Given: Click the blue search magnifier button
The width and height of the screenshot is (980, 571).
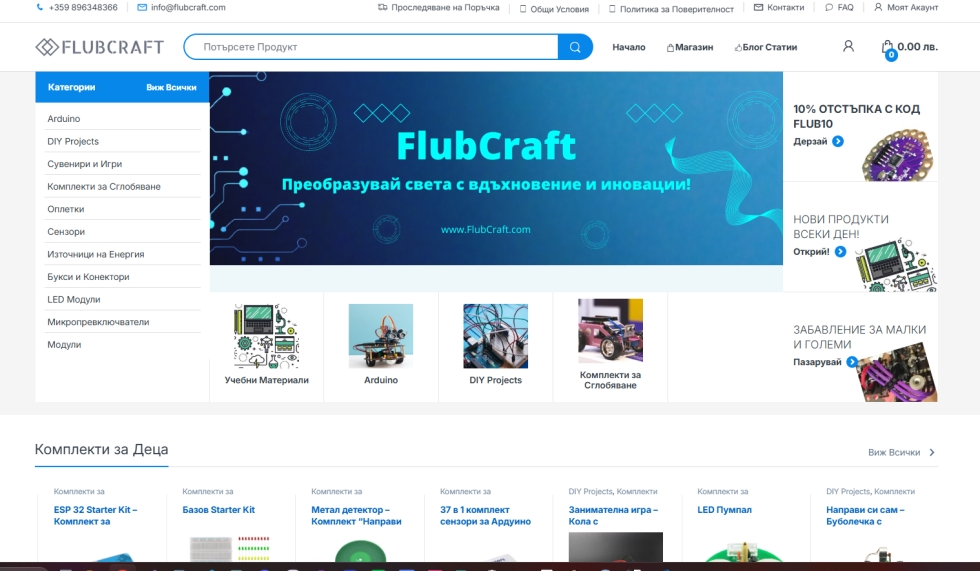Looking at the screenshot, I should pos(575,47).
